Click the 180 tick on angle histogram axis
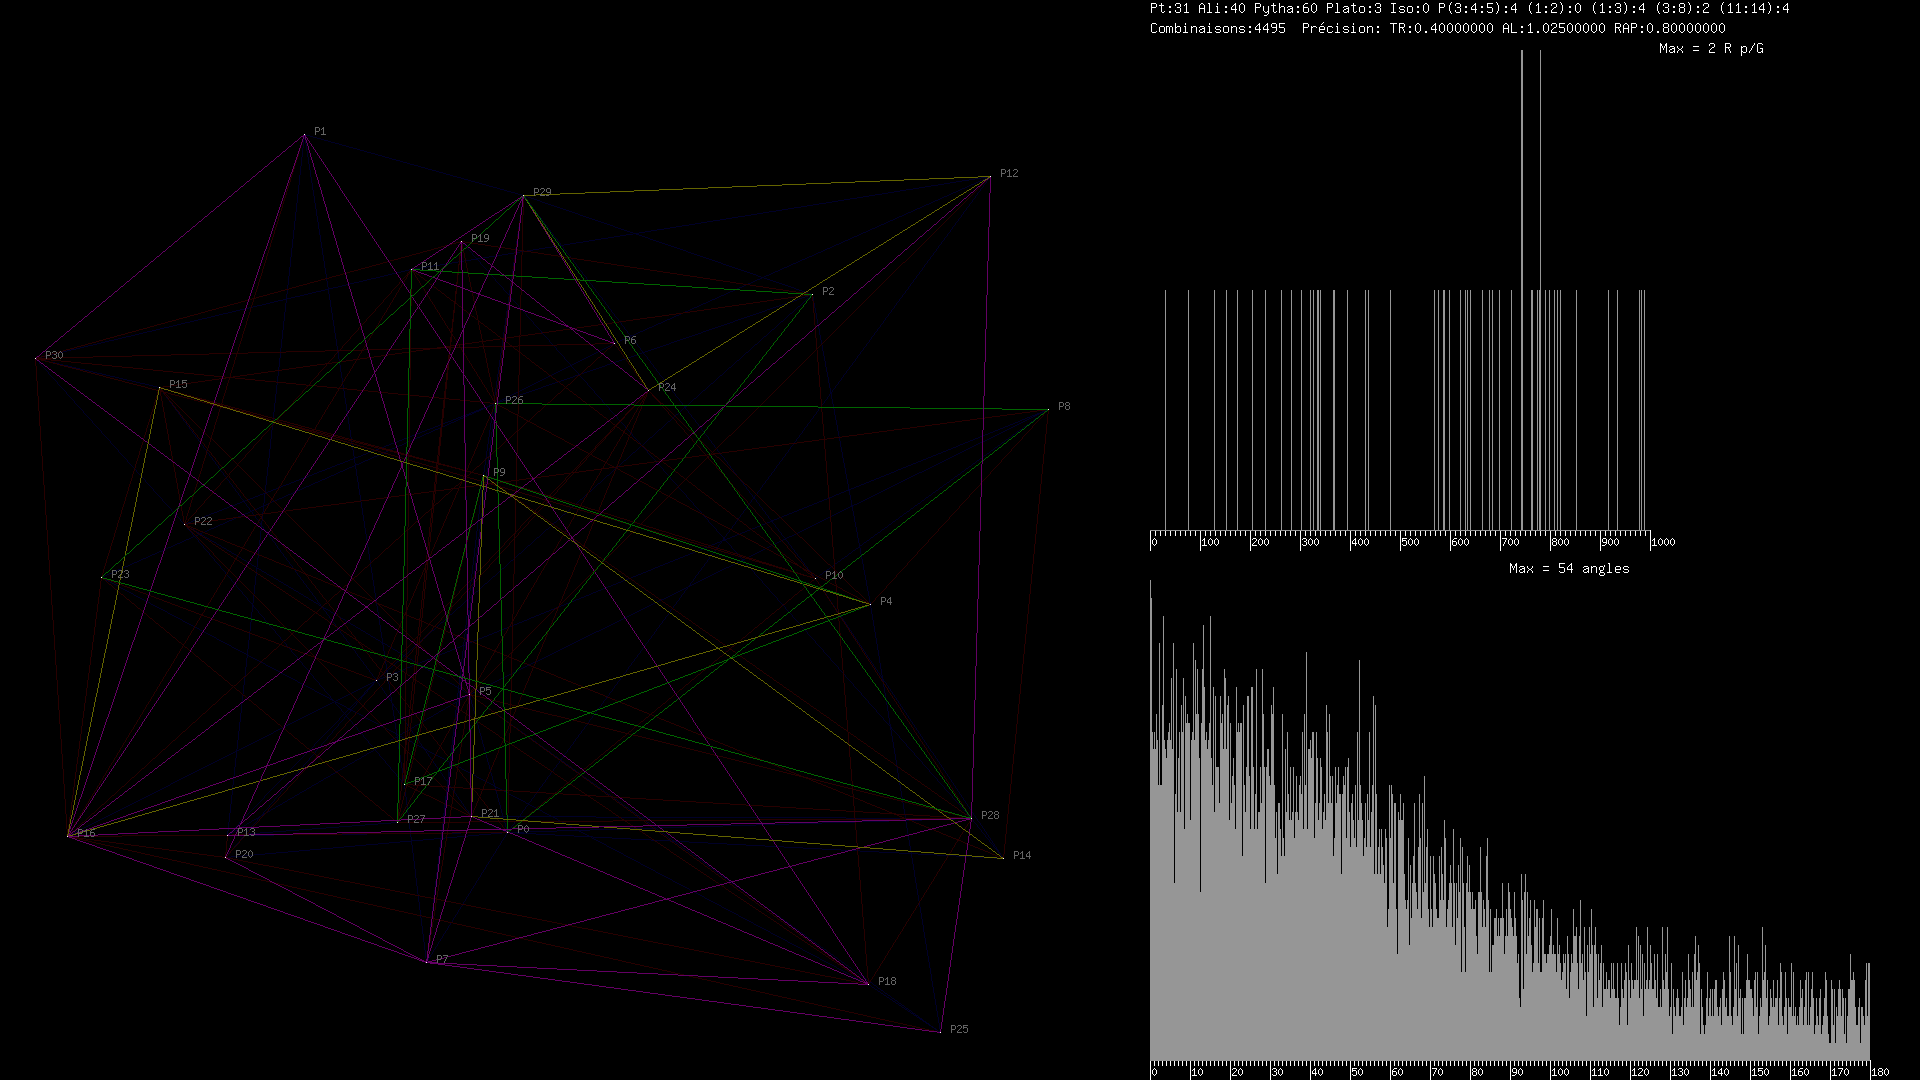 (x=1880, y=1073)
